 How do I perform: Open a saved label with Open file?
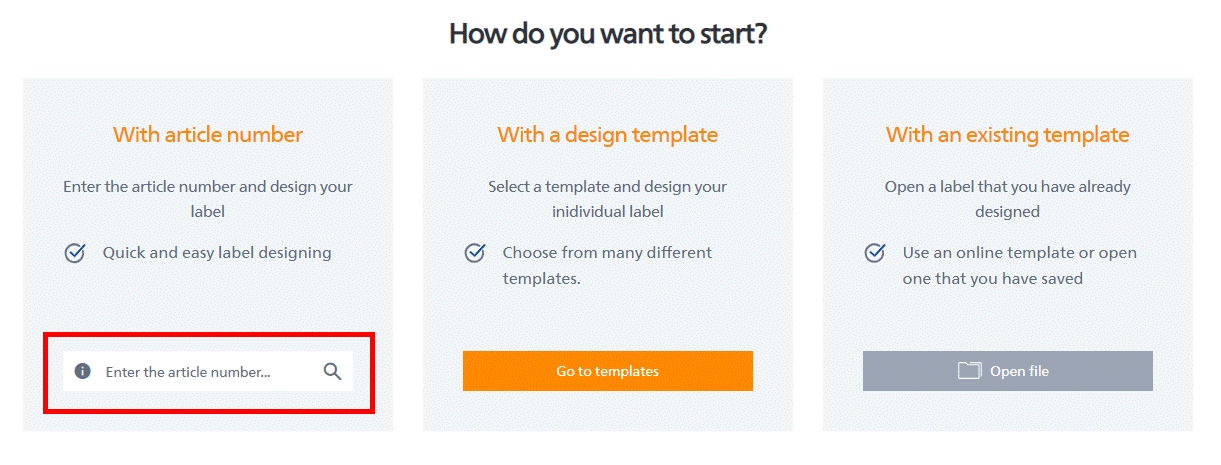[x=1007, y=371]
